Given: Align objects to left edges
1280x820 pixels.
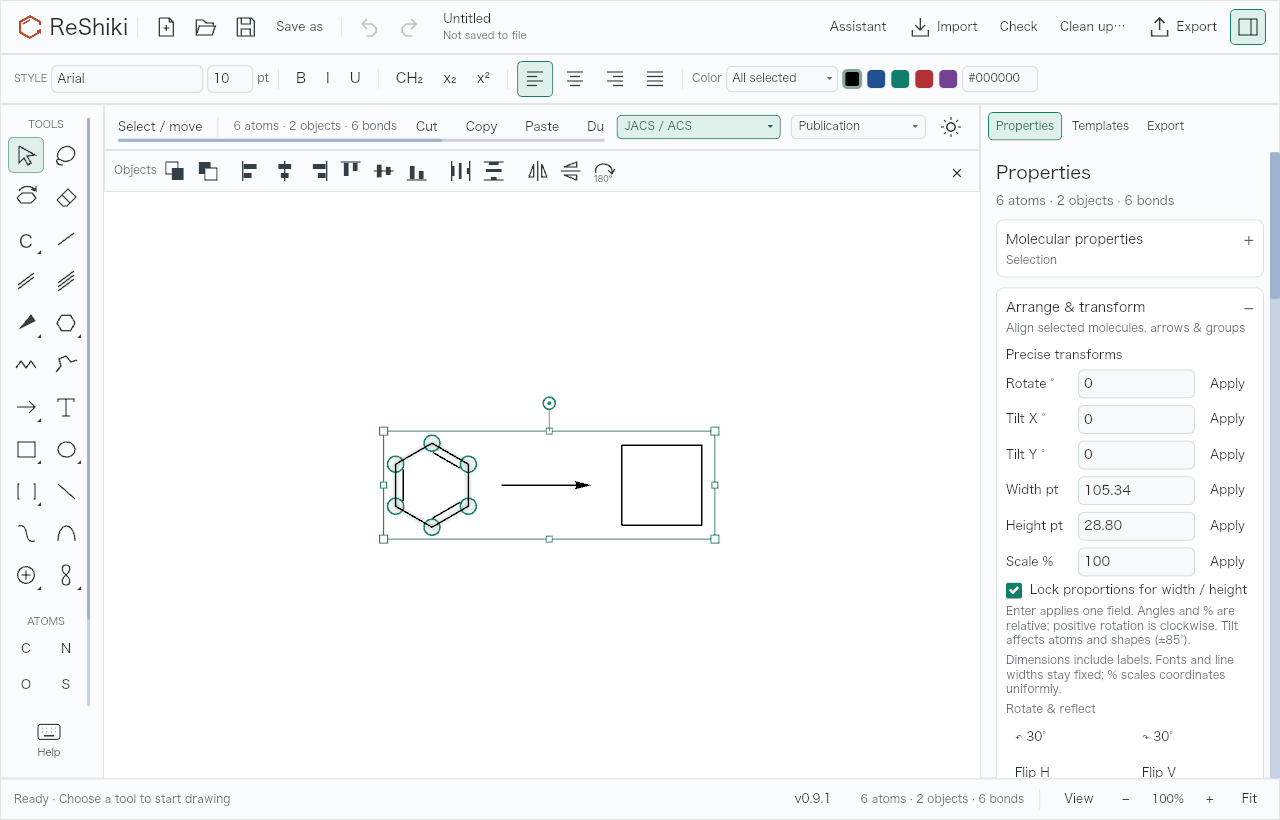Looking at the screenshot, I should pyautogui.click(x=250, y=171).
